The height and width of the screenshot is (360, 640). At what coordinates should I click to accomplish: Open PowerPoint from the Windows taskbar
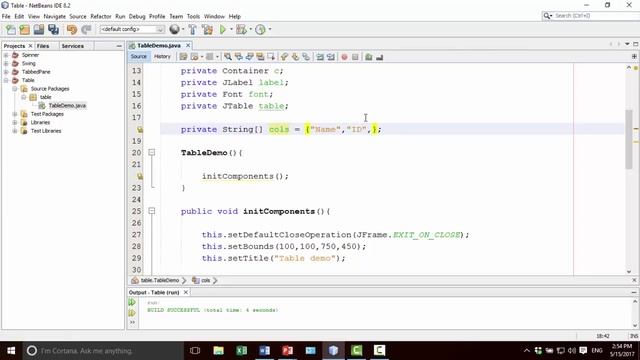287,350
